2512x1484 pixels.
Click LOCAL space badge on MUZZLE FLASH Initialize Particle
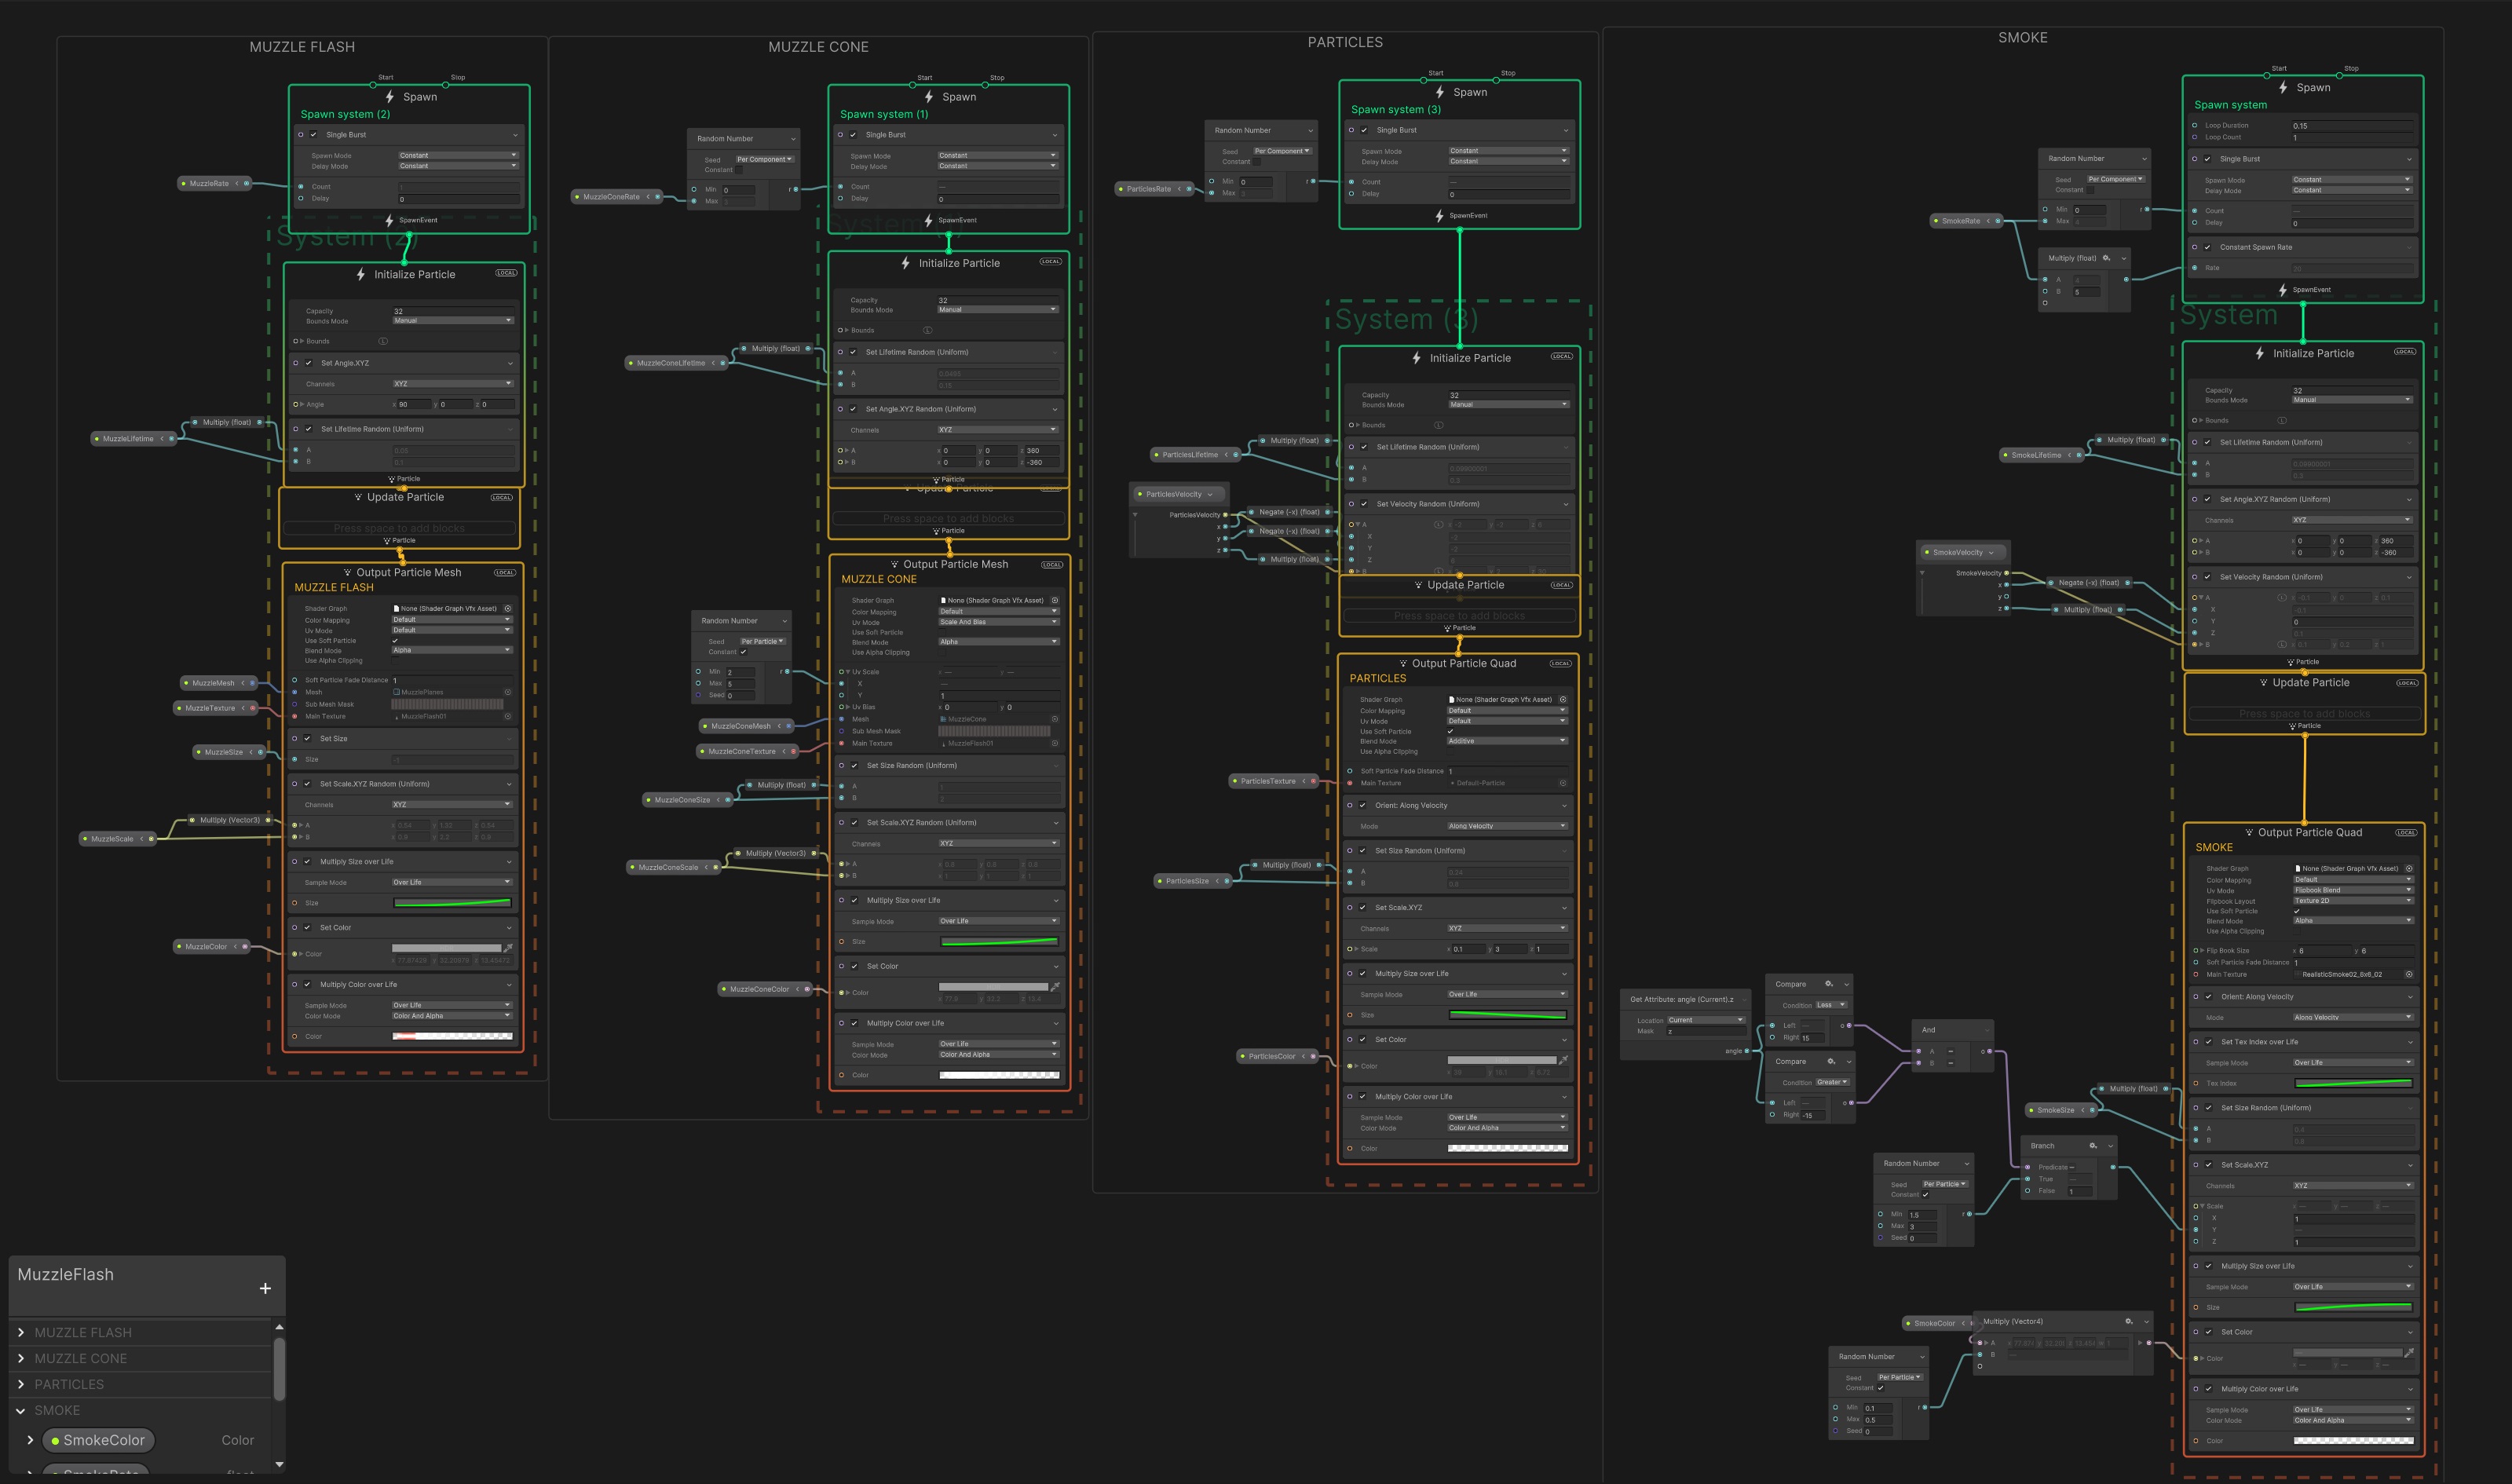(x=506, y=272)
